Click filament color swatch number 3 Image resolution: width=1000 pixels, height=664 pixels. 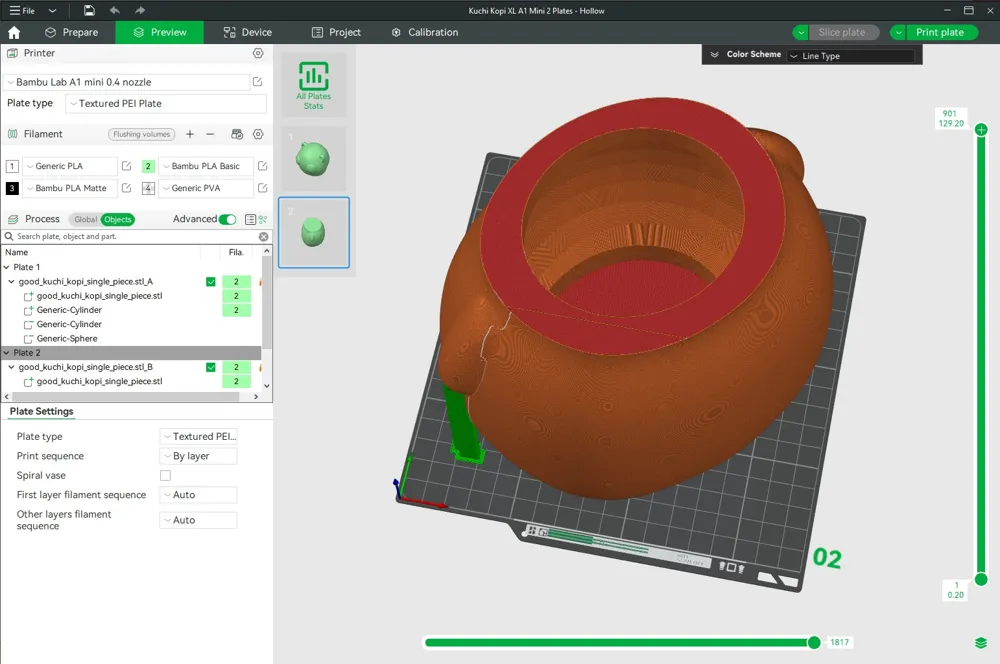click(12, 188)
